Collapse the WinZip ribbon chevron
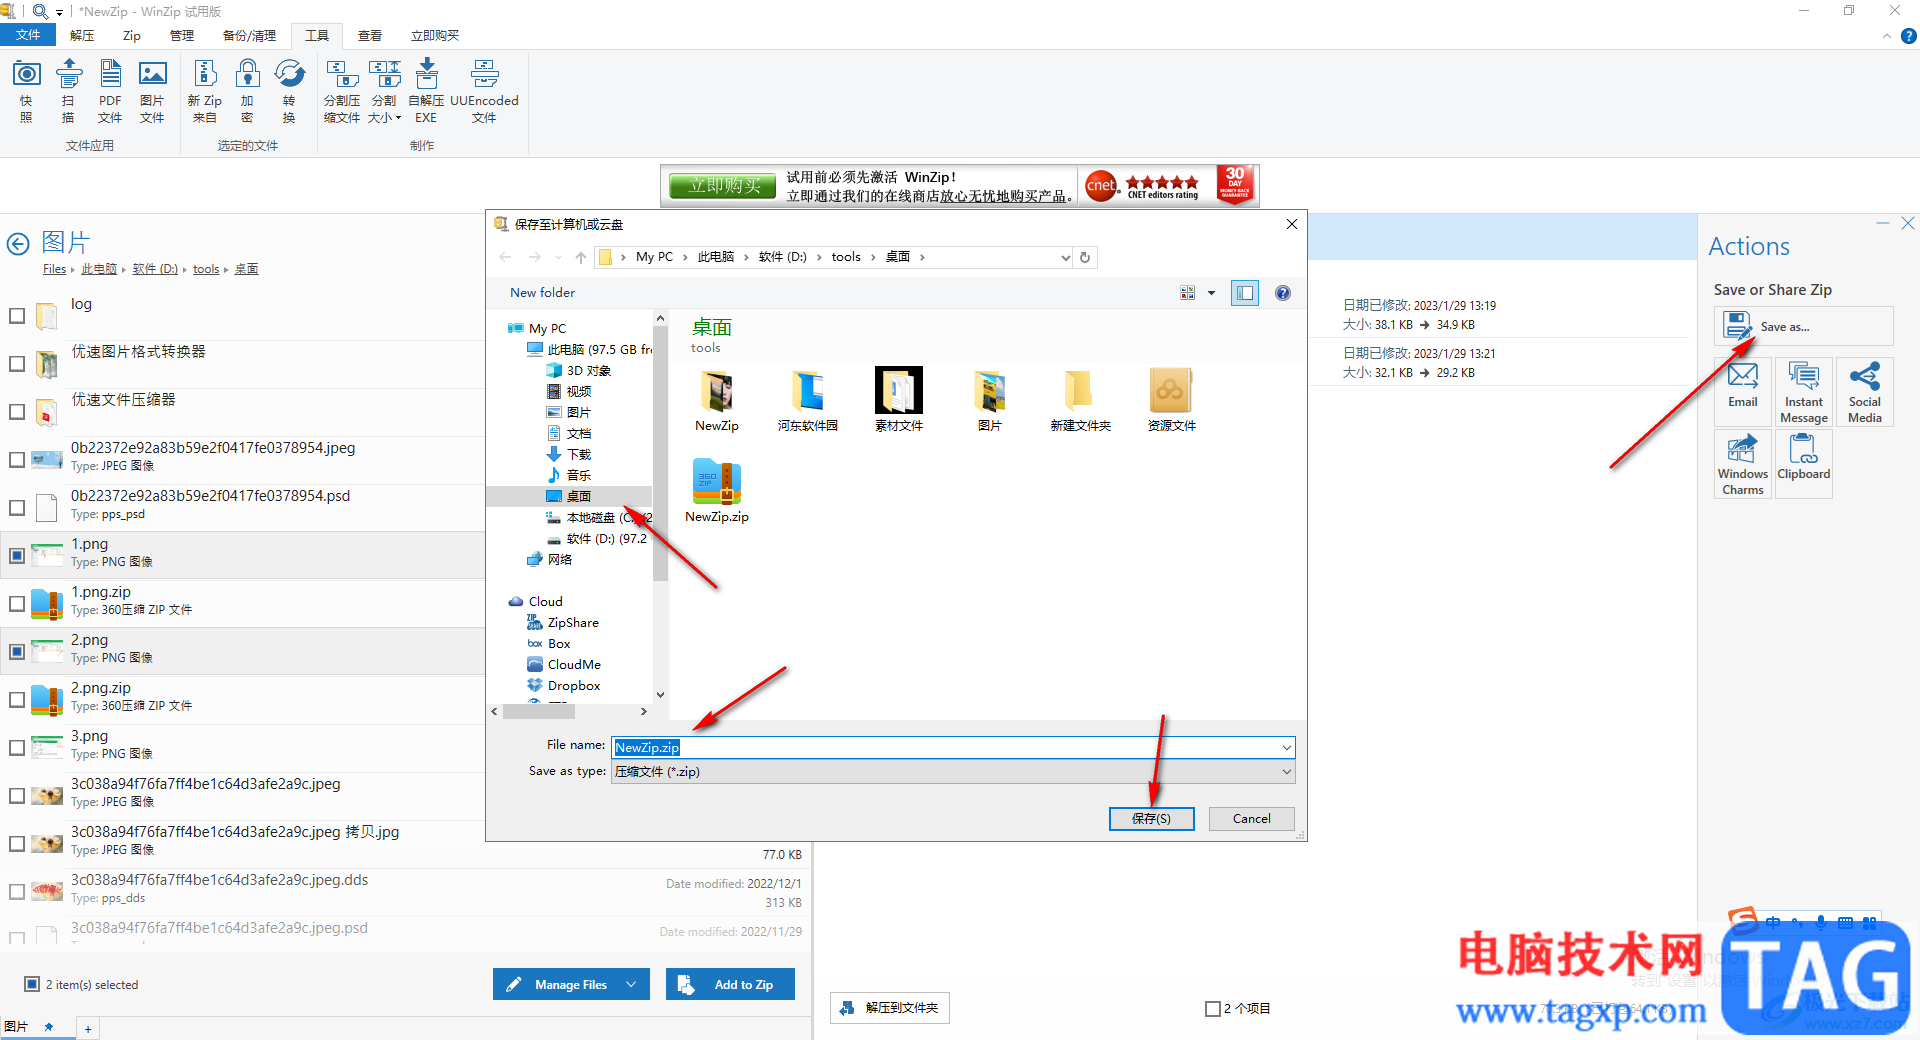The height and width of the screenshot is (1040, 1920). (1887, 36)
